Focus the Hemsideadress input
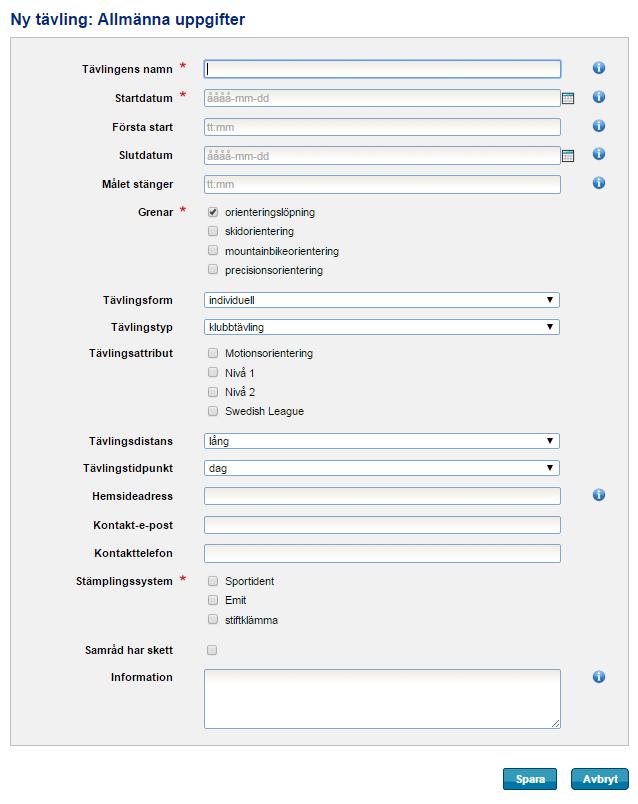 382,496
